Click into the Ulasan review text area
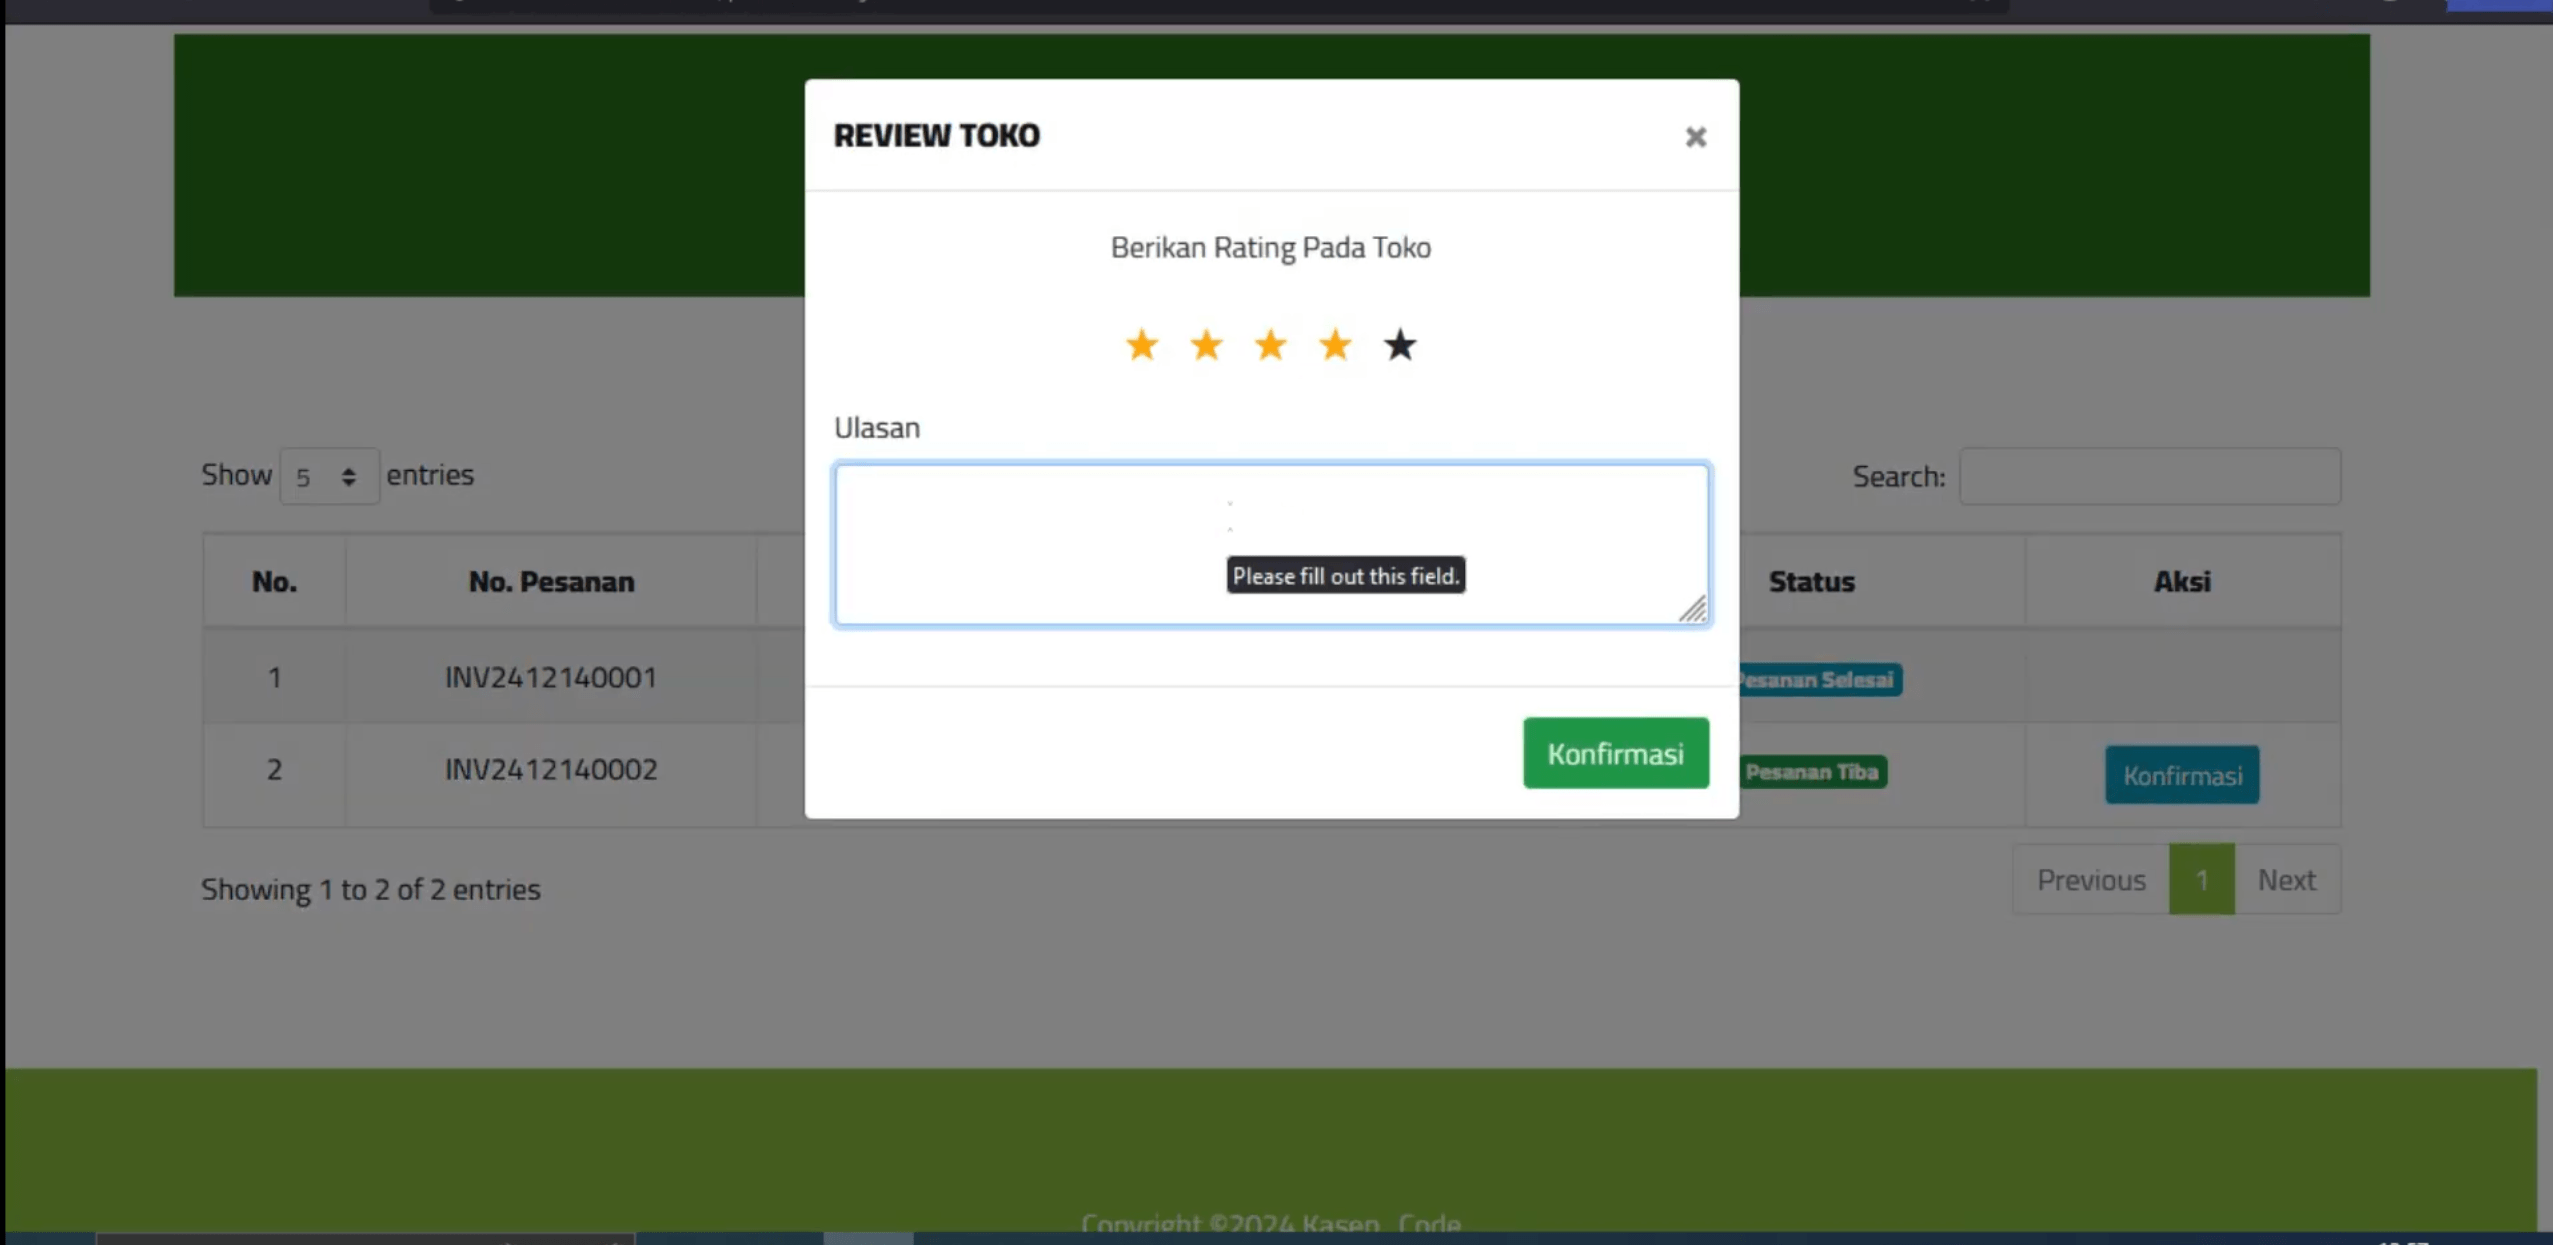The width and height of the screenshot is (2553, 1245). (1271, 544)
